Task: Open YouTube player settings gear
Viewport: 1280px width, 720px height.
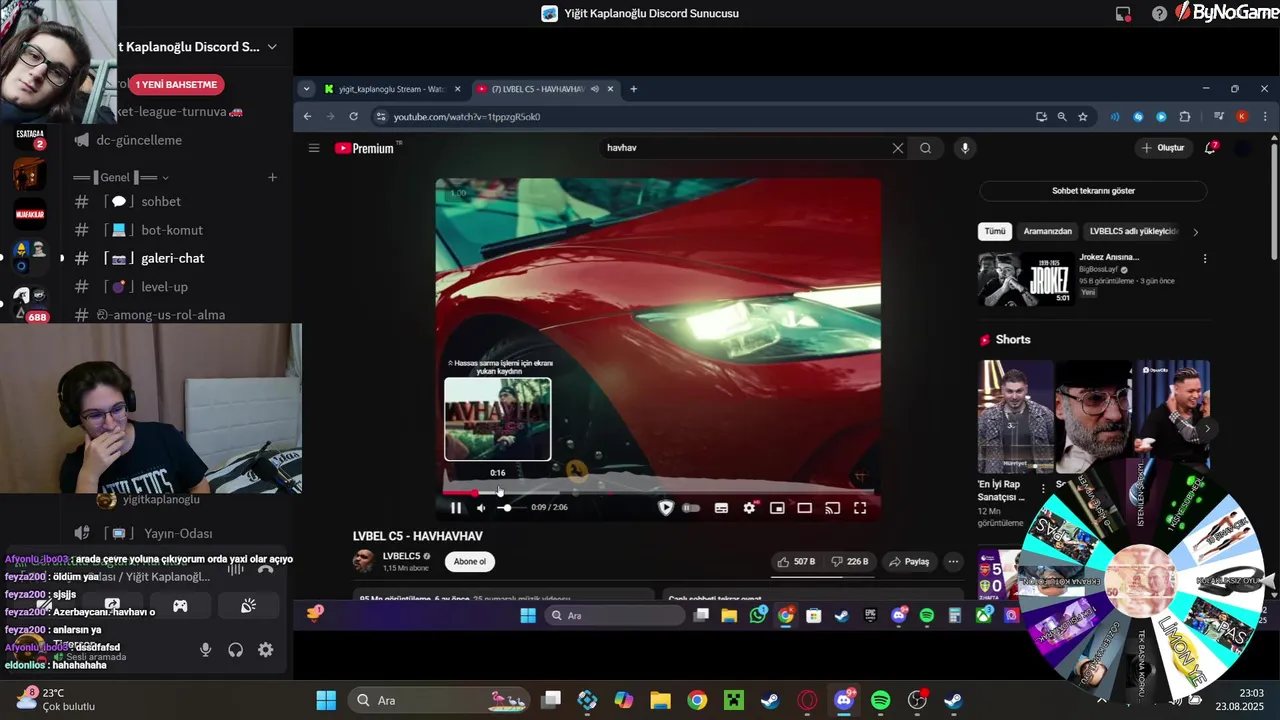Action: point(749,508)
